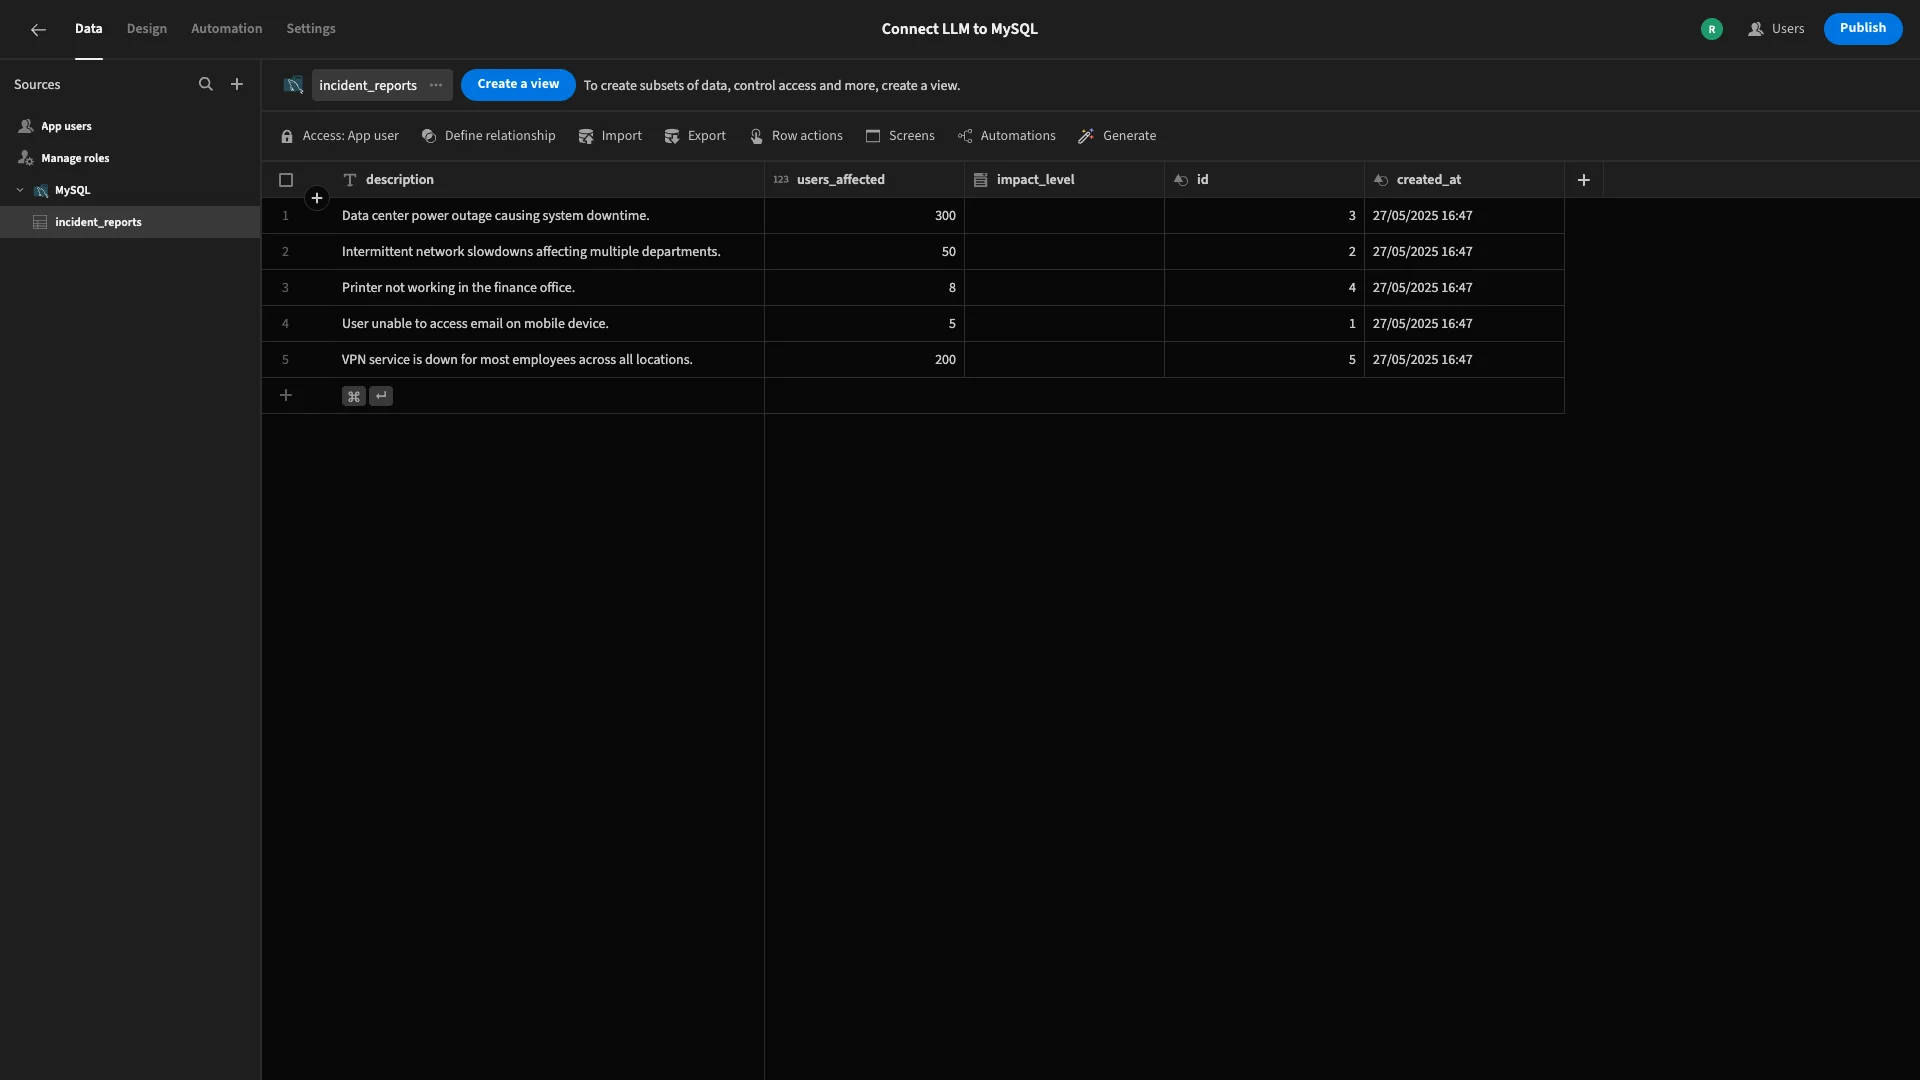Click the MySQL icon beside incident_reports tab

(x=293, y=86)
